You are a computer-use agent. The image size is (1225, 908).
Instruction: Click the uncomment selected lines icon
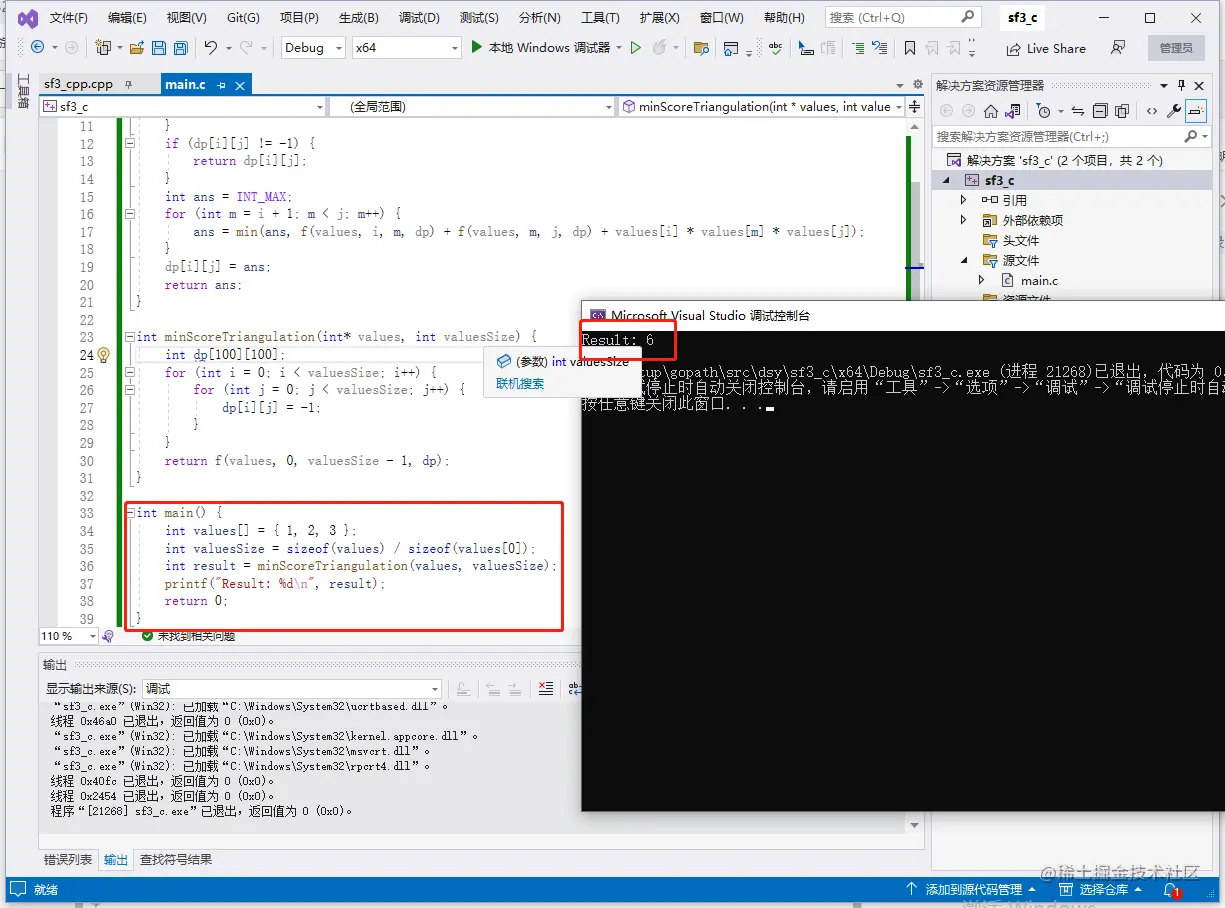[879, 47]
